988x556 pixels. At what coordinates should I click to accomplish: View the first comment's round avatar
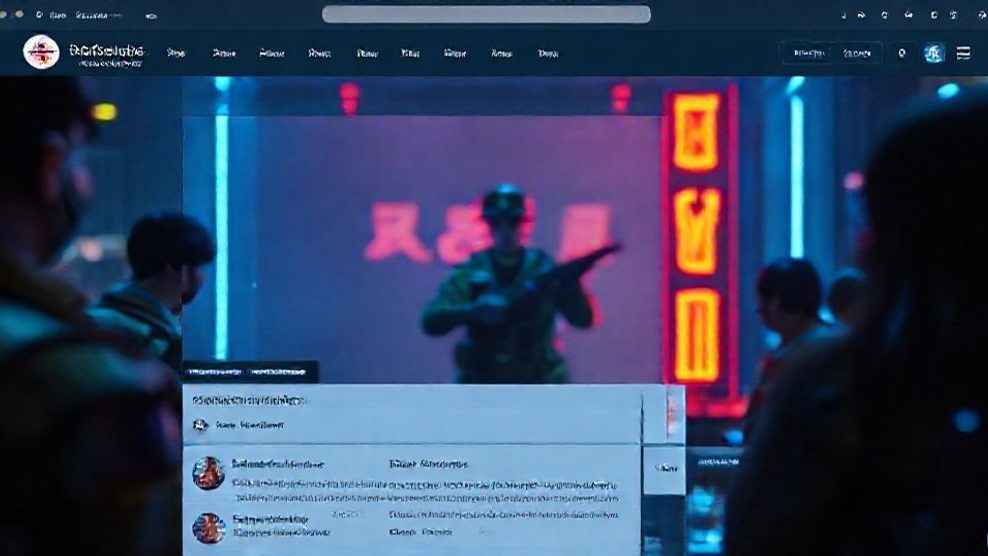[209, 473]
